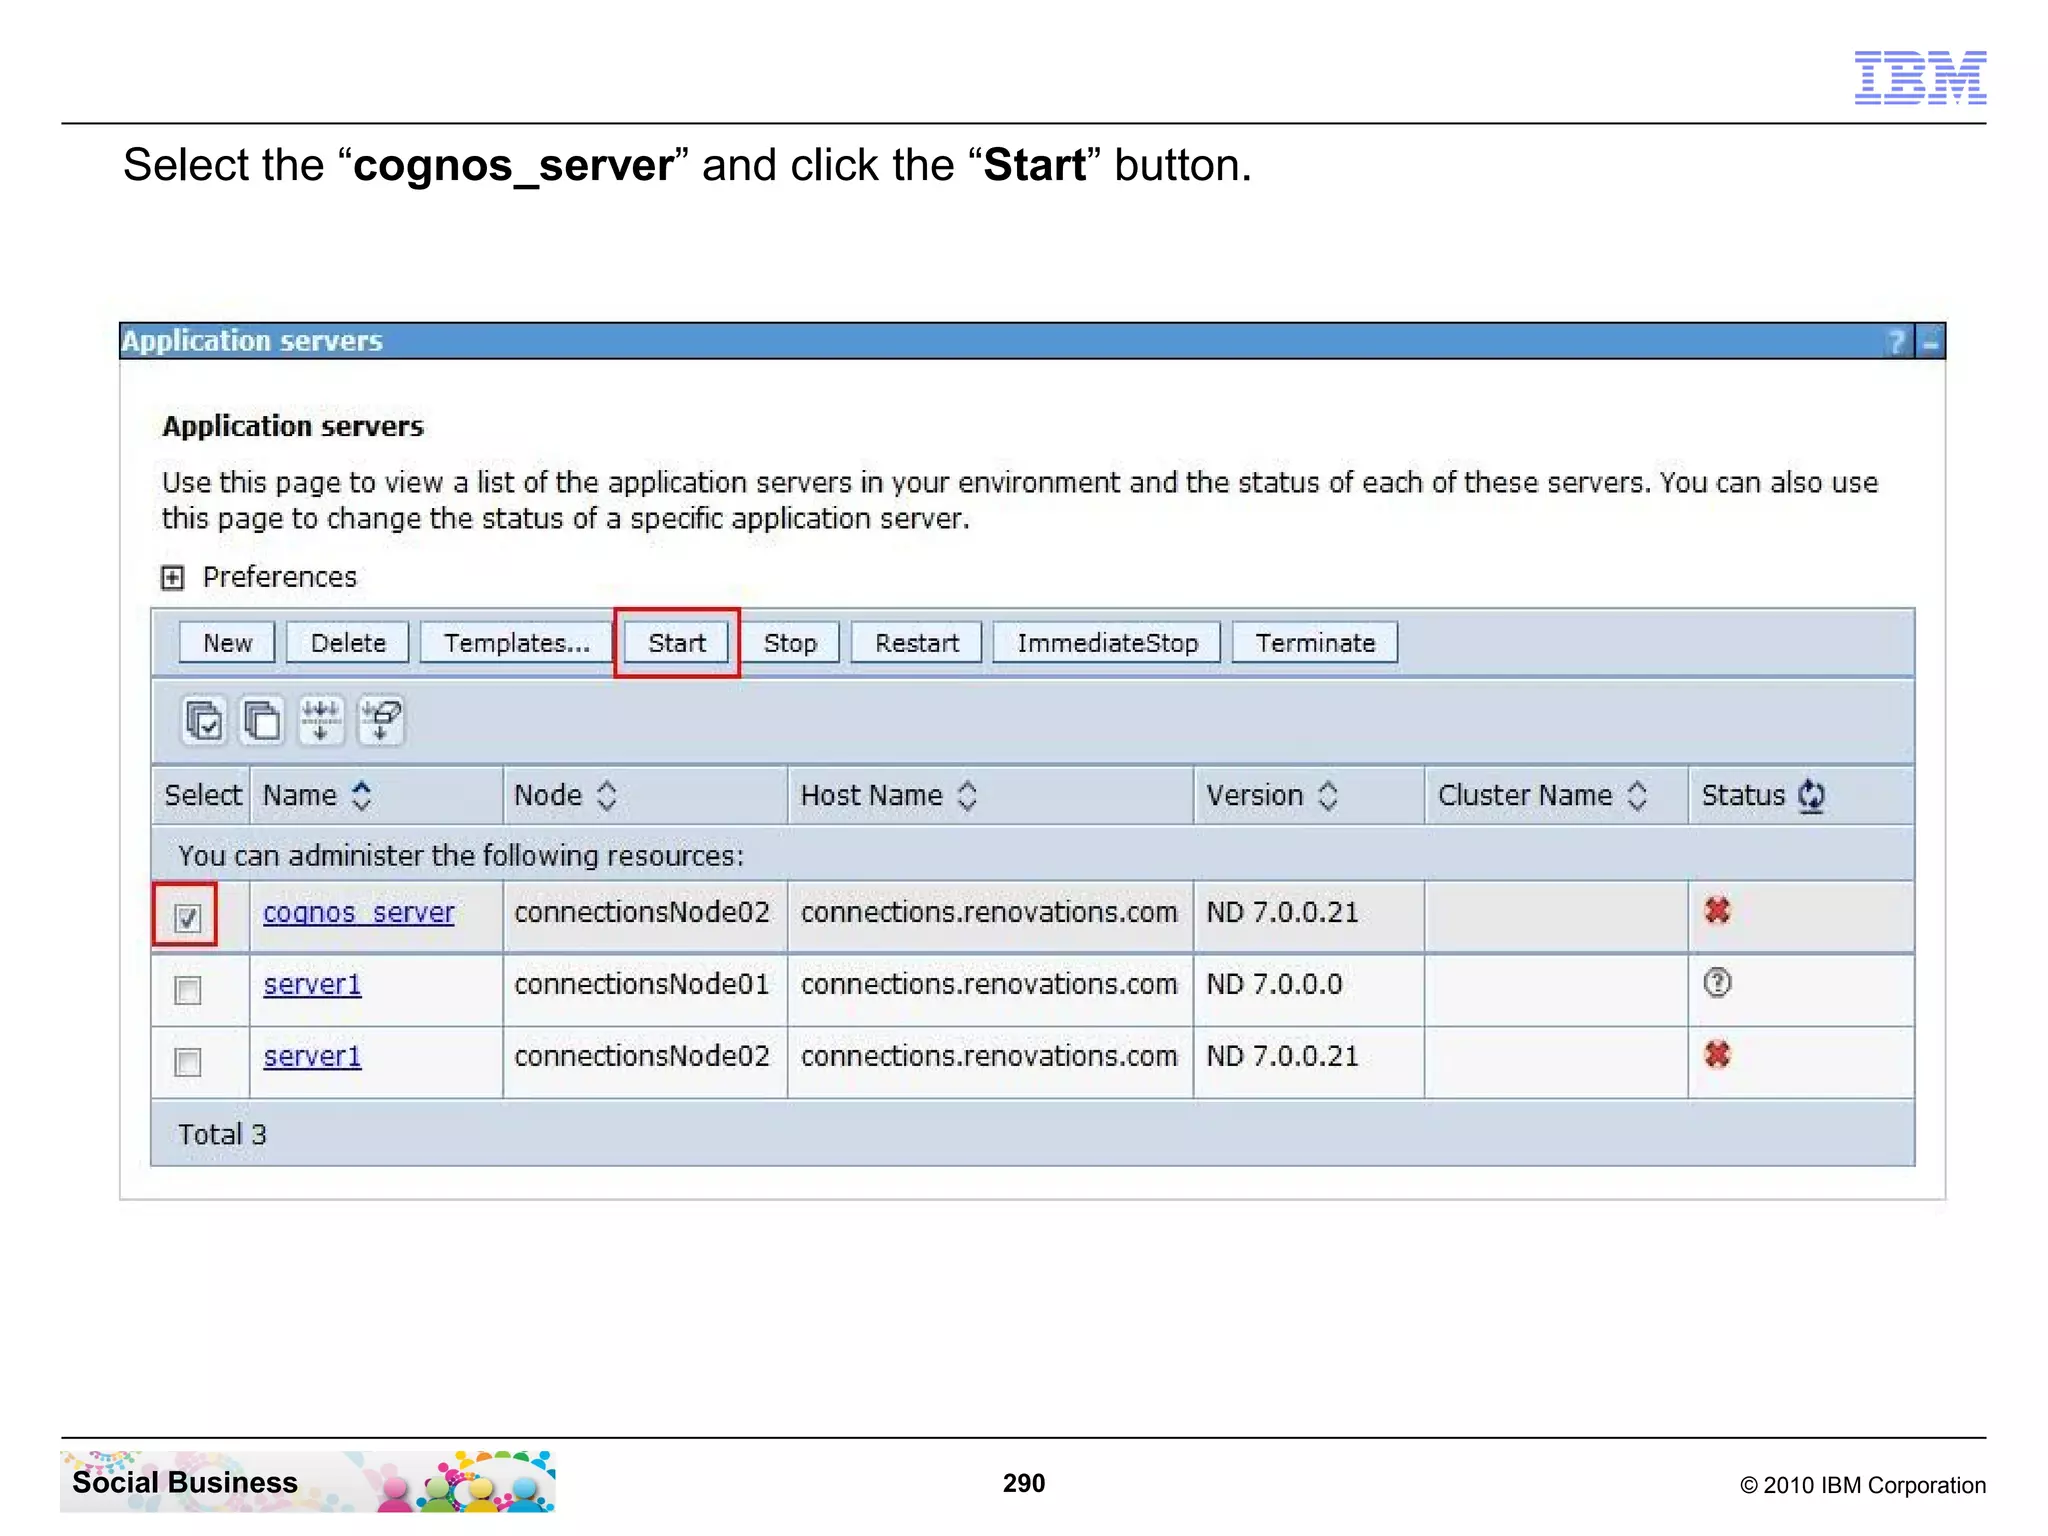Click the New button
The height and width of the screenshot is (1536, 2048).
click(x=227, y=643)
